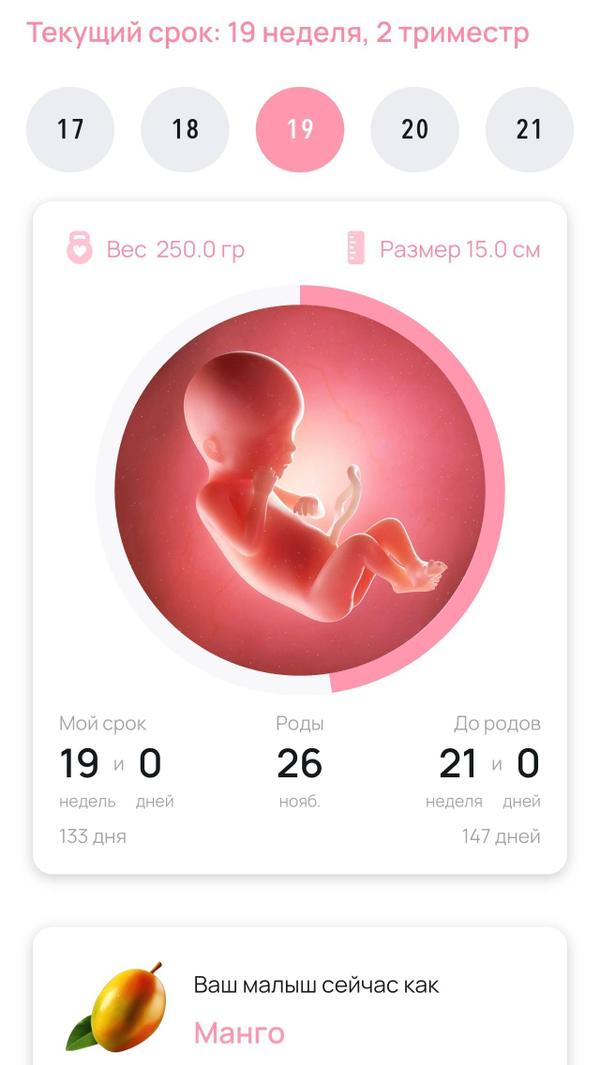
Task: Tap the 'Вес 250.0 гр' label
Action: click(x=175, y=249)
